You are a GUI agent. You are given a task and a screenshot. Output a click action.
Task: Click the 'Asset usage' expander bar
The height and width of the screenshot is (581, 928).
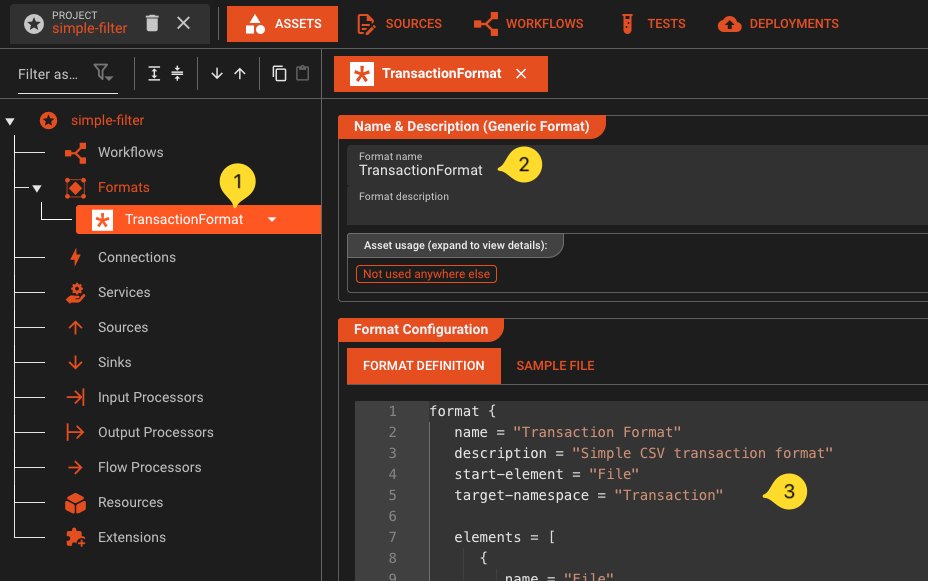pyautogui.click(x=455, y=245)
